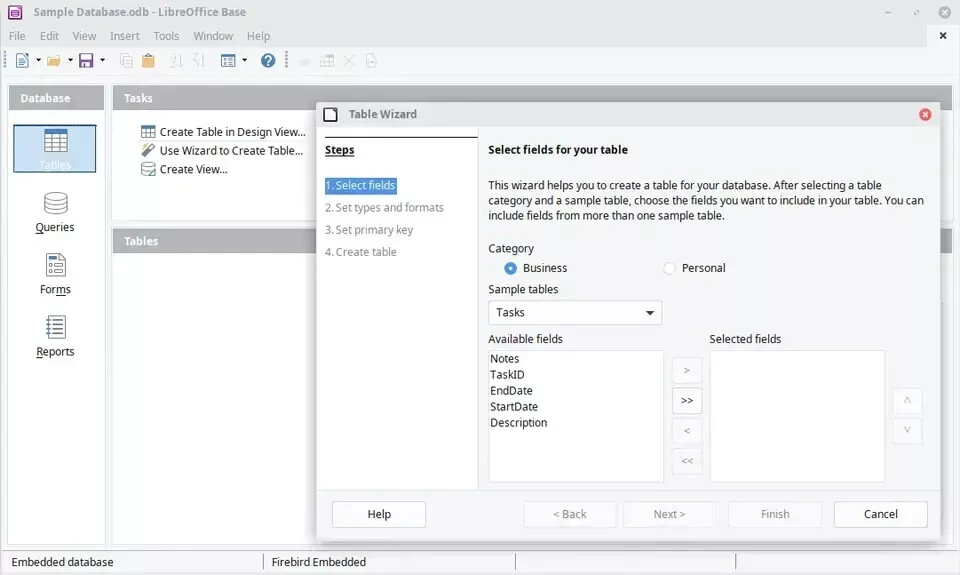Click the Cancel button

(x=880, y=514)
